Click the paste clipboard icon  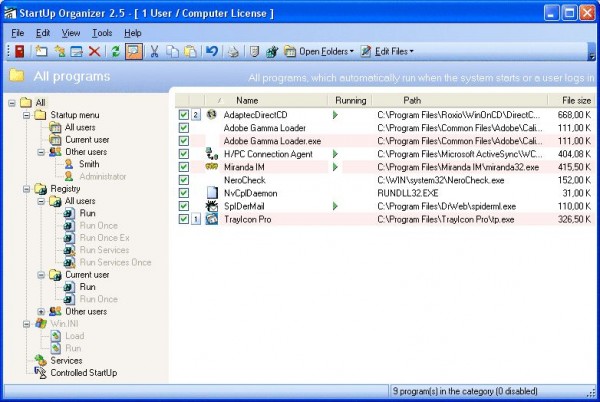point(191,51)
